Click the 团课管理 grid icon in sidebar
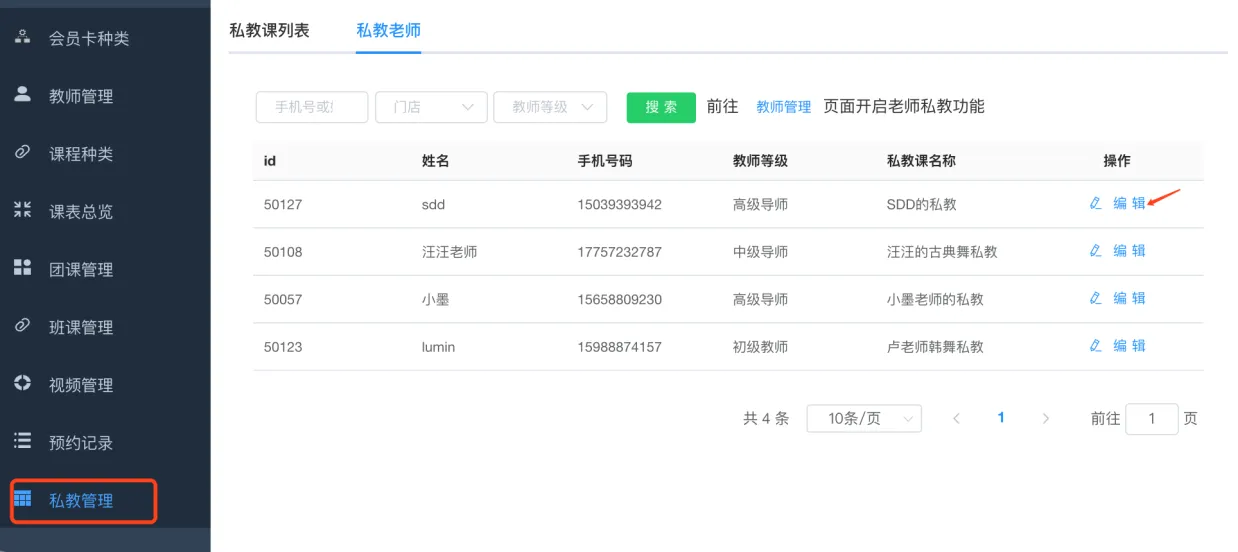 [22, 268]
